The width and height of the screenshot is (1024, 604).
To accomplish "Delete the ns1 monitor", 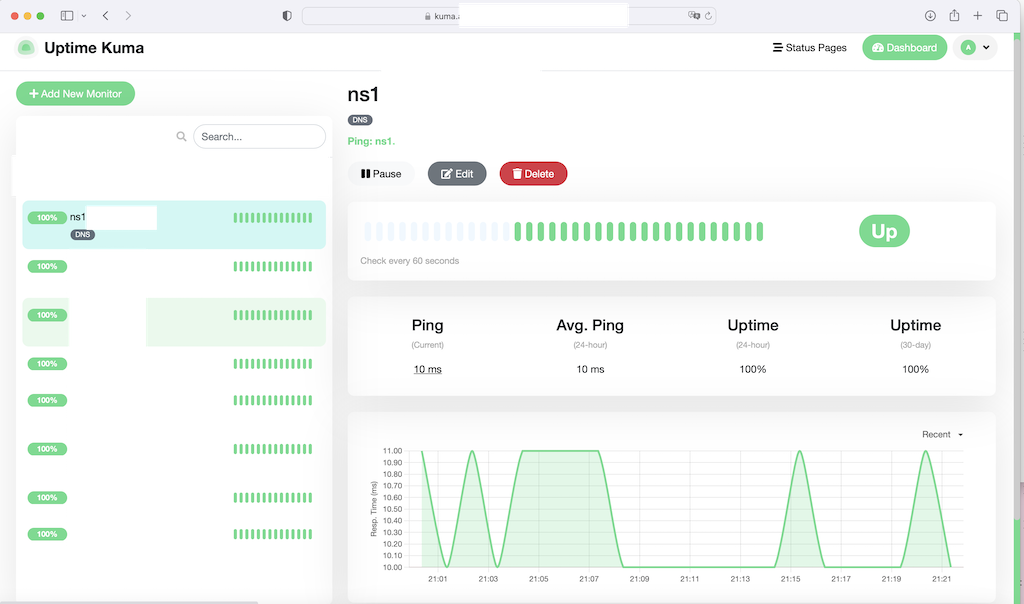I will (534, 174).
